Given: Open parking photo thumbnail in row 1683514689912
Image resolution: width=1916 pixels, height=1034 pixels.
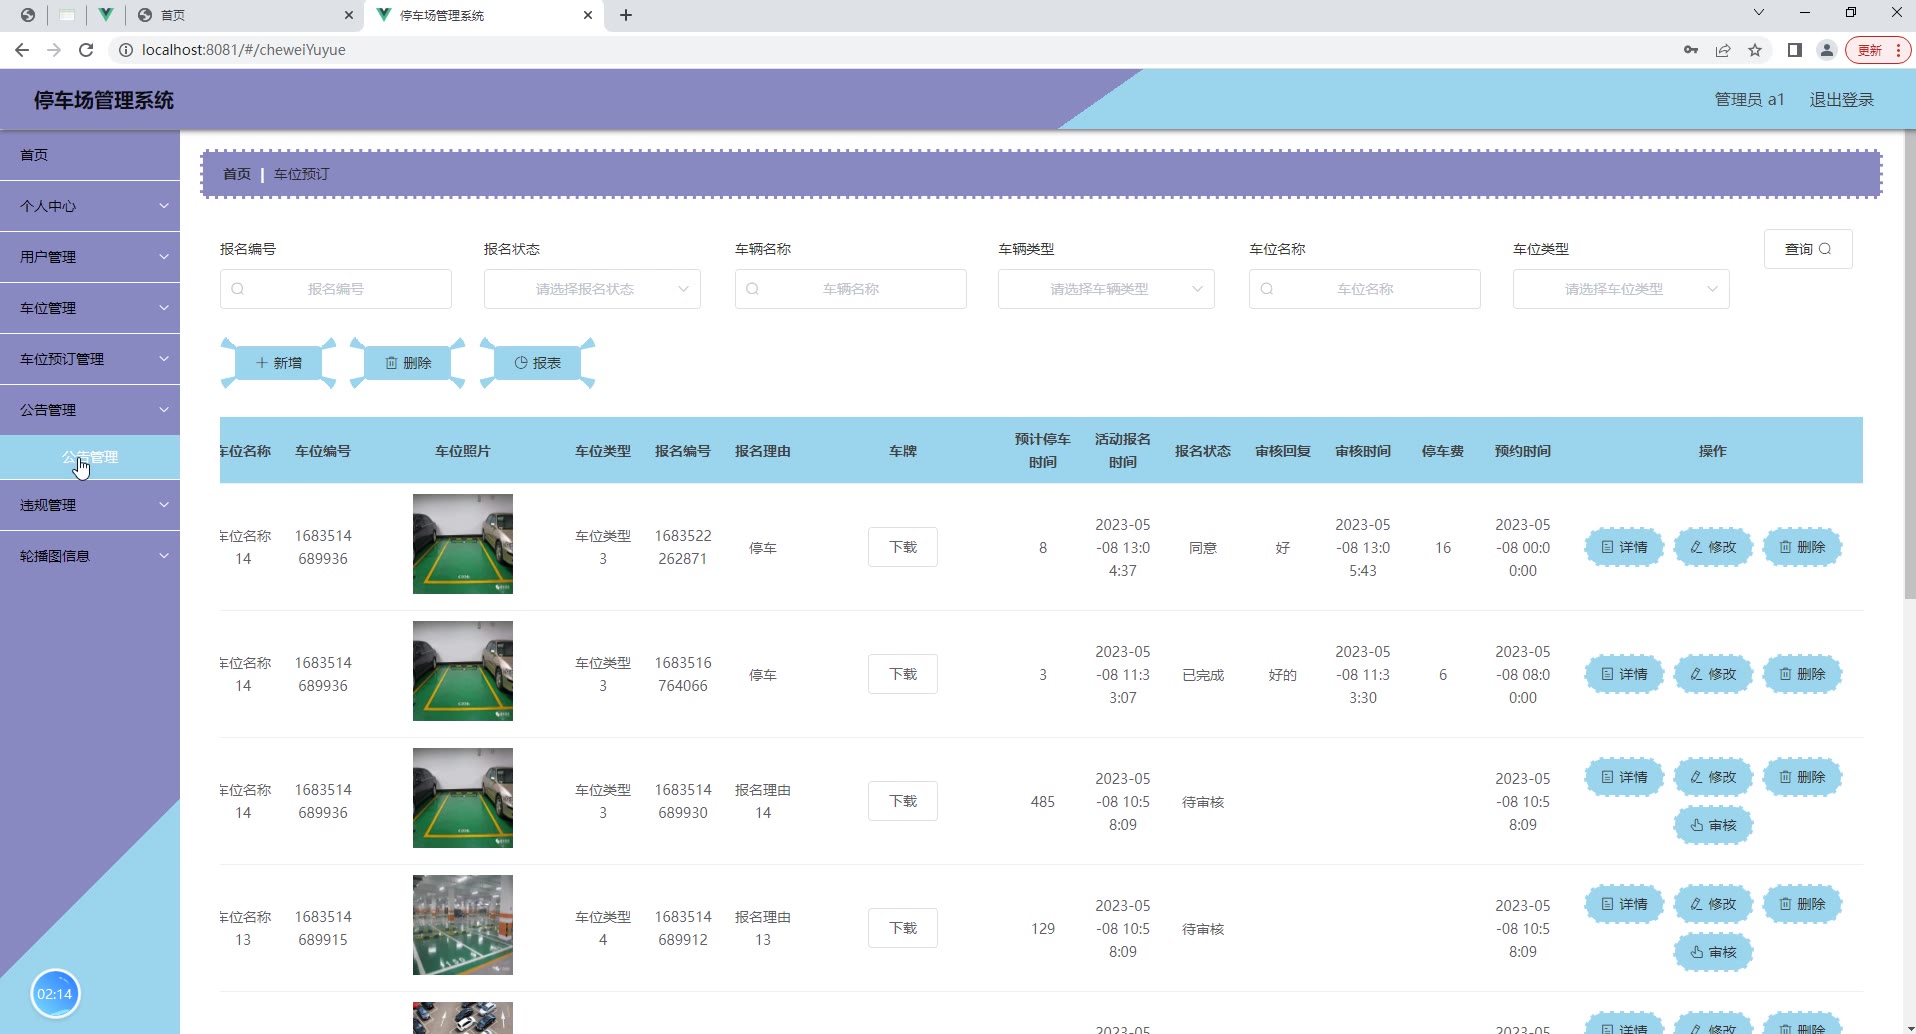Looking at the screenshot, I should tap(463, 925).
